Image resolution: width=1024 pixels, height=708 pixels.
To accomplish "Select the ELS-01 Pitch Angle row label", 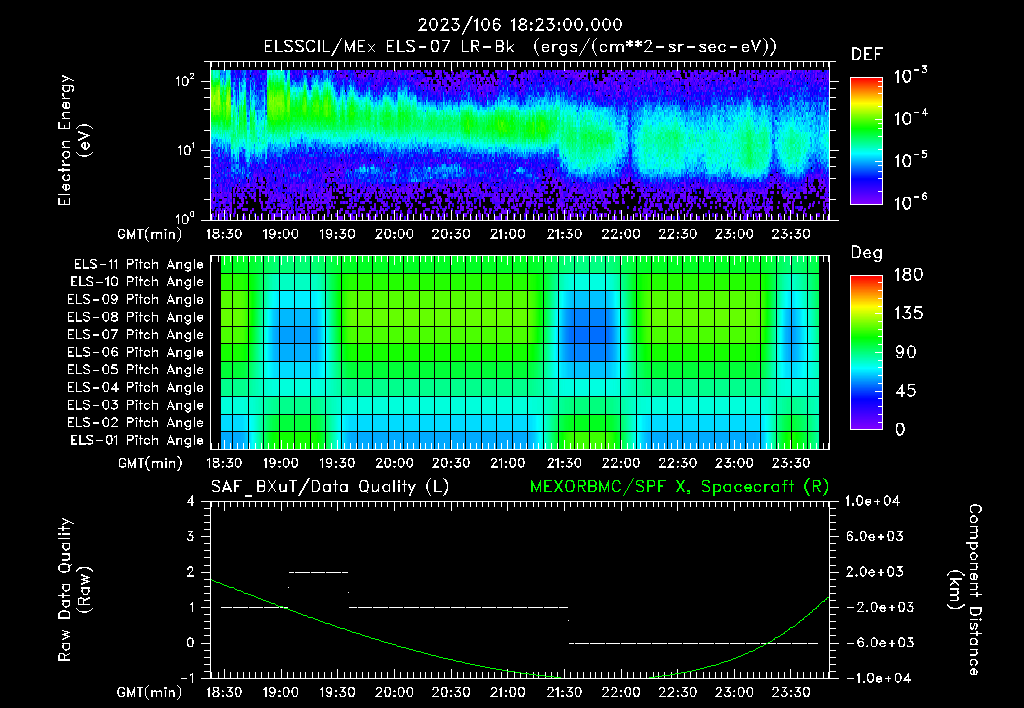I will click(137, 440).
